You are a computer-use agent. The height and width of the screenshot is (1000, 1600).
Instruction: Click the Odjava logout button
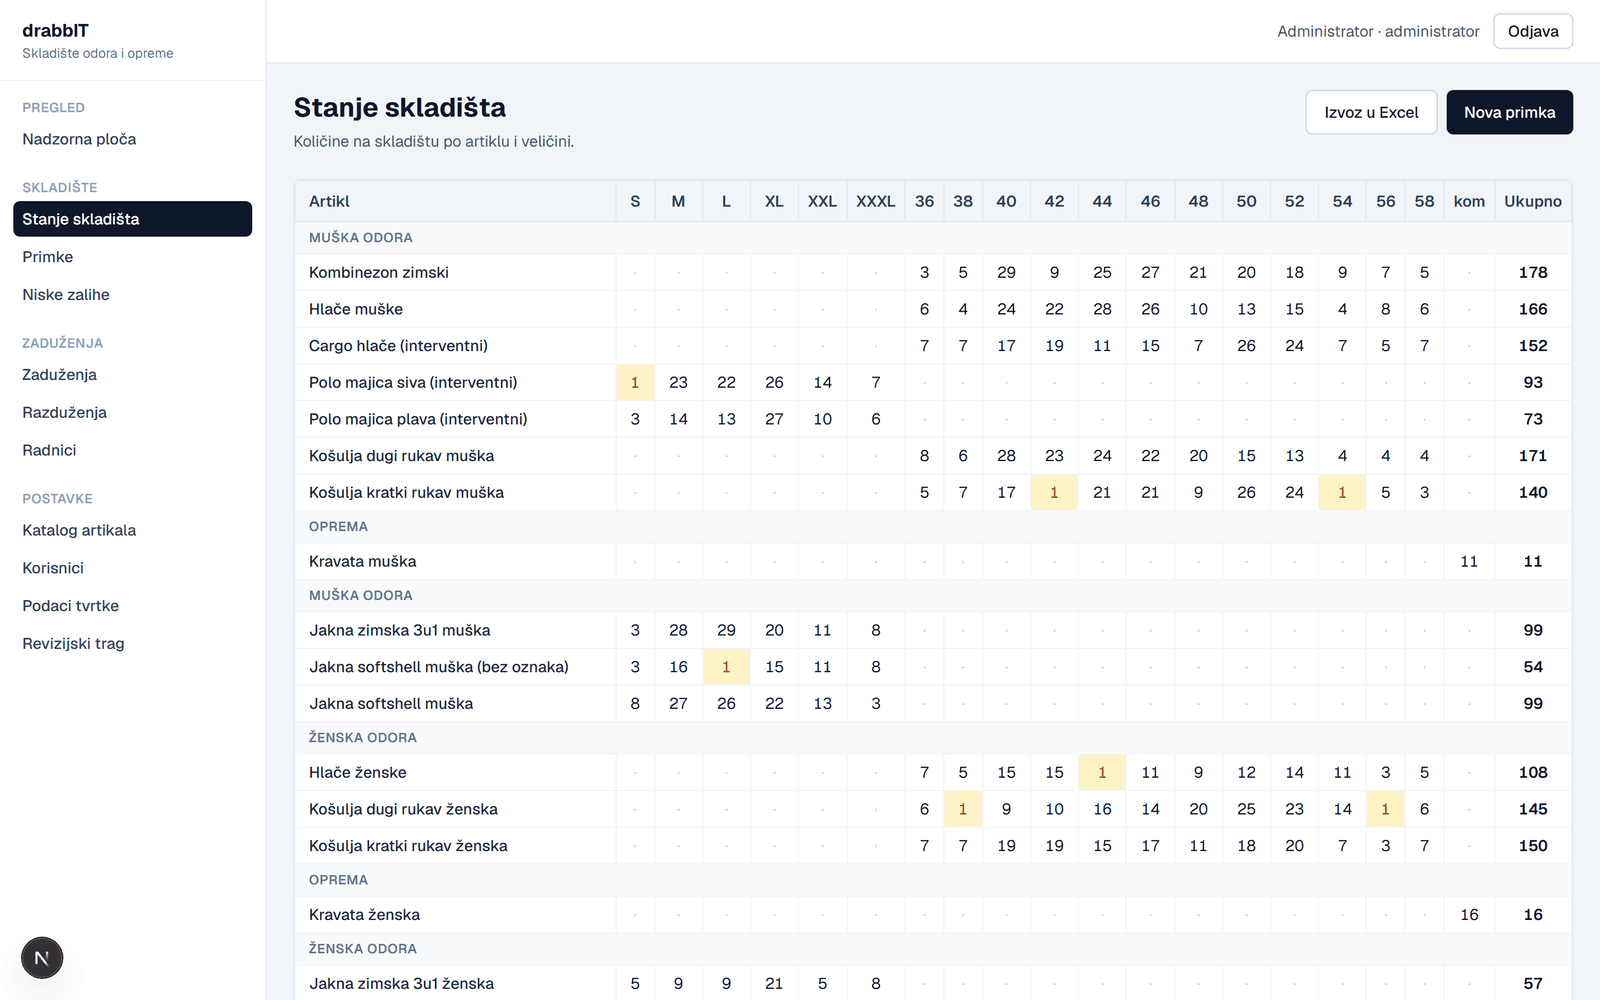pyautogui.click(x=1533, y=31)
